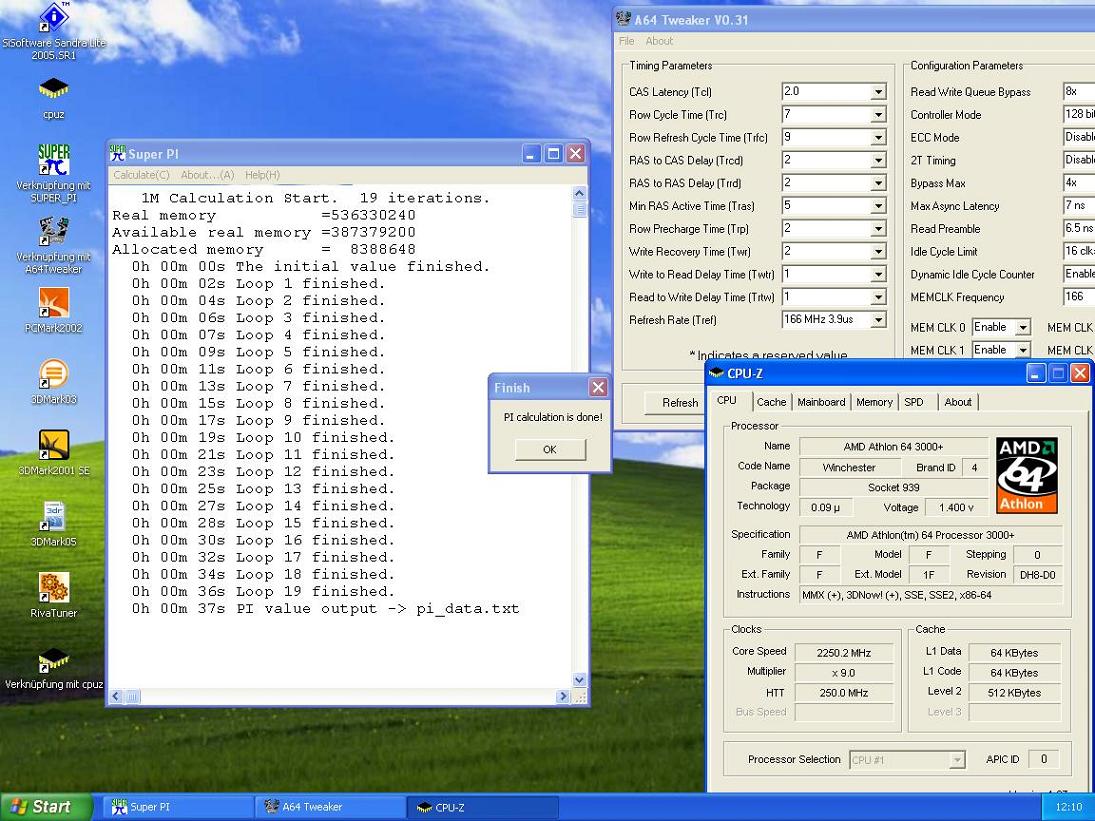
Task: Click the Super PI vertical scrollbar down arrow
Action: pos(579,680)
